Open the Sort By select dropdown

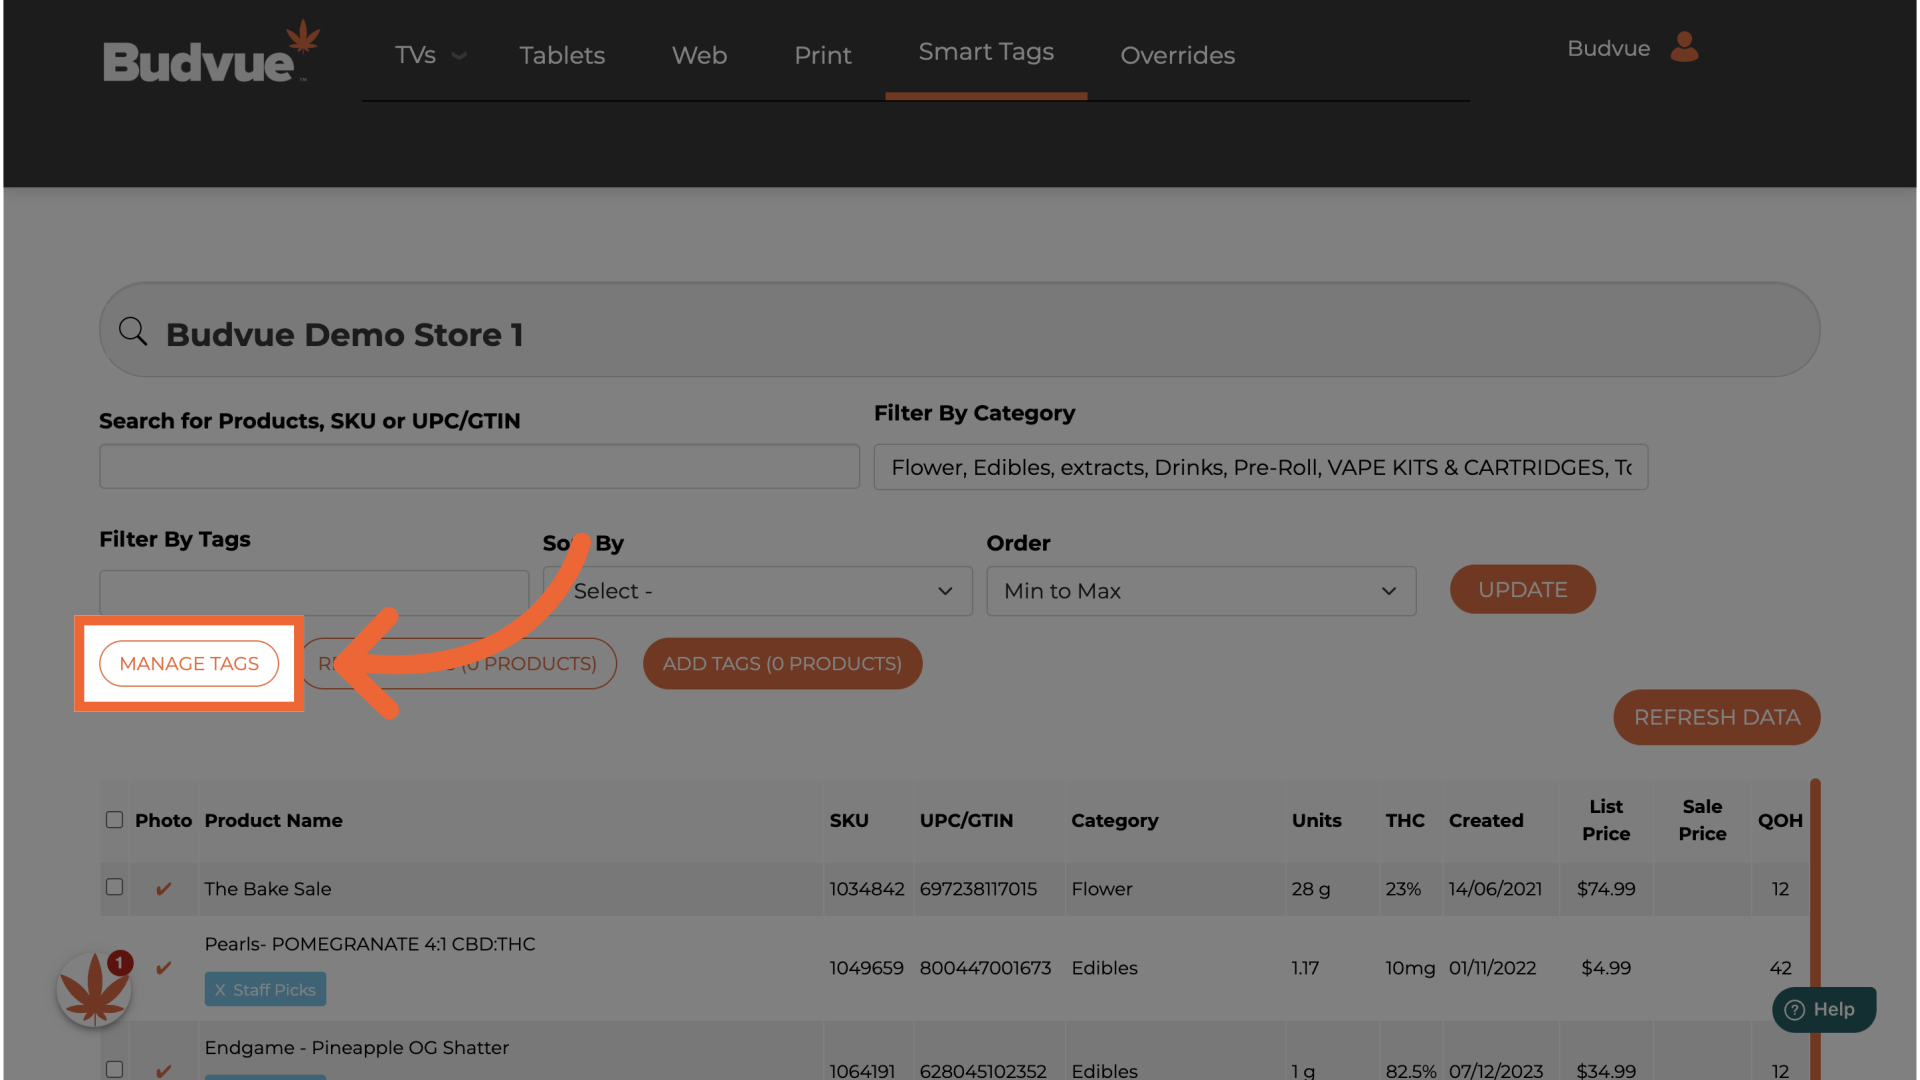pos(757,591)
